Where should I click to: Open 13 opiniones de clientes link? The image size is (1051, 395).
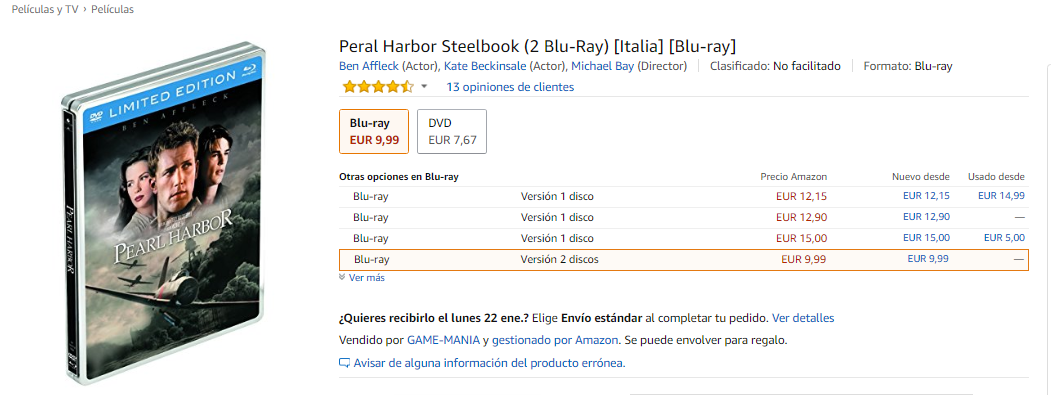(510, 87)
